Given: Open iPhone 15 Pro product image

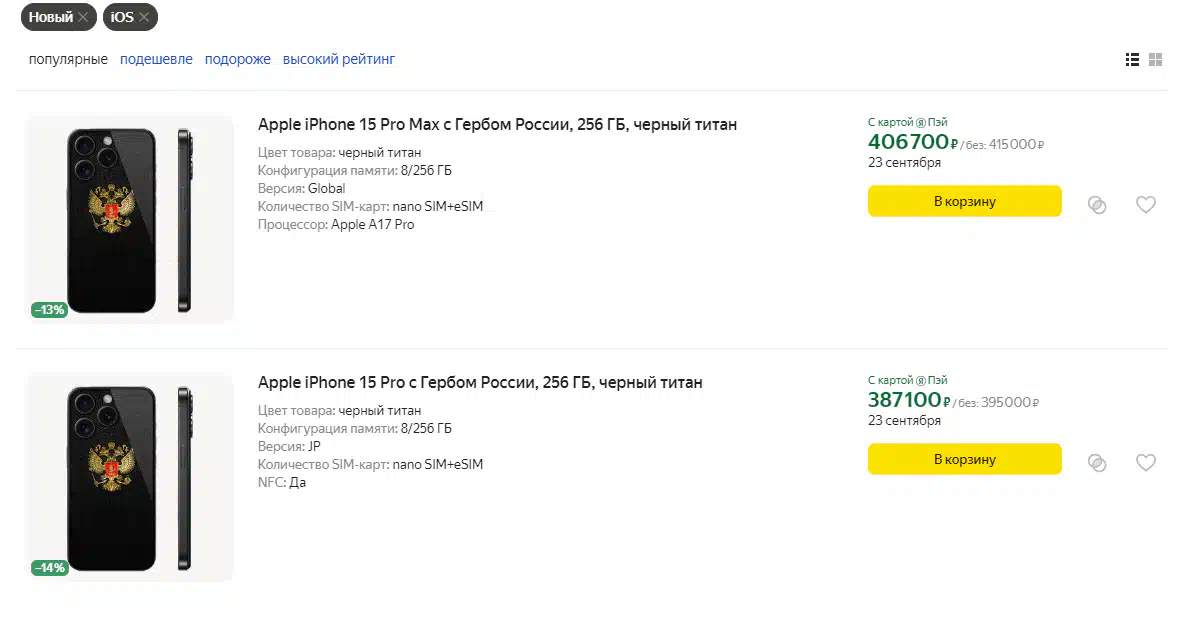Looking at the screenshot, I should (x=129, y=477).
